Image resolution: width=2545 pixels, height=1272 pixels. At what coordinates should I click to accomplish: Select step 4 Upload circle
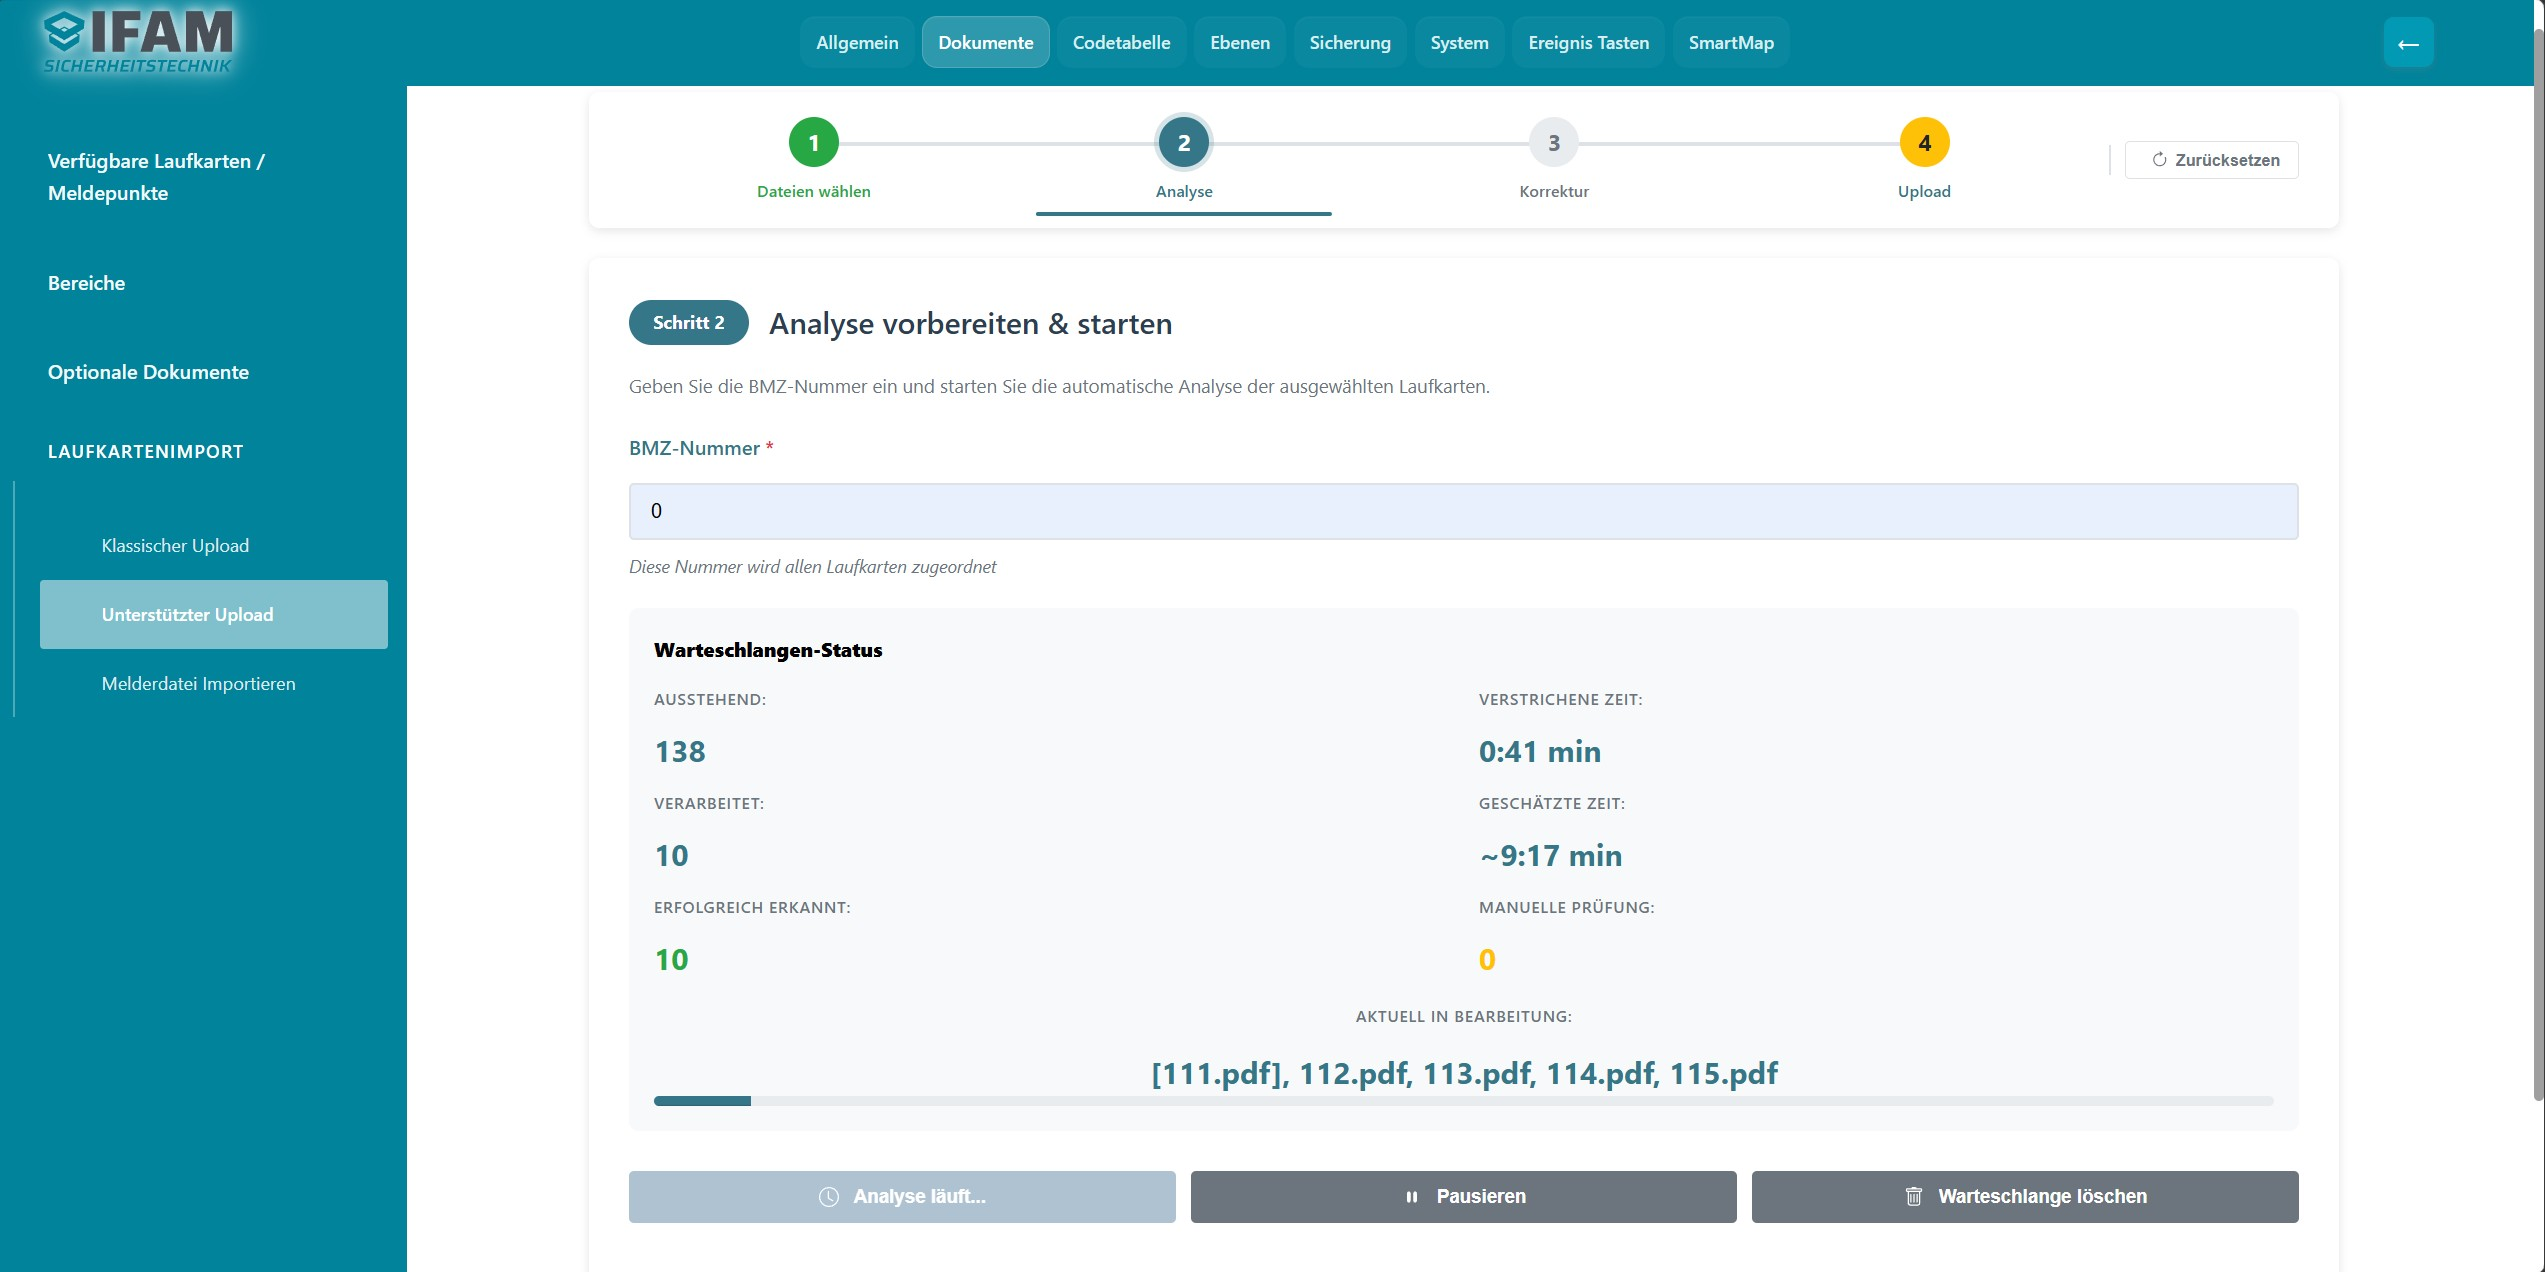(x=1924, y=143)
